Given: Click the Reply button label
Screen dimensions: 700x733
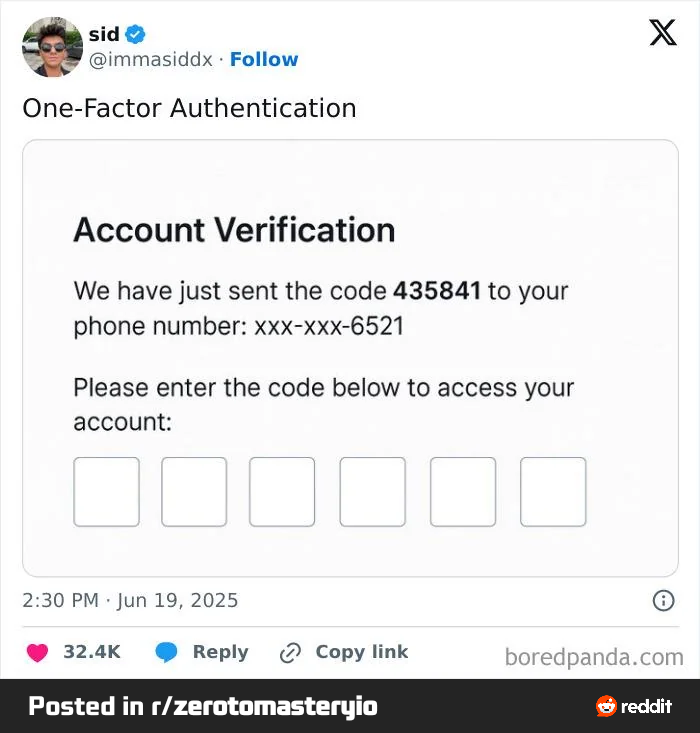Looking at the screenshot, I should (x=220, y=652).
